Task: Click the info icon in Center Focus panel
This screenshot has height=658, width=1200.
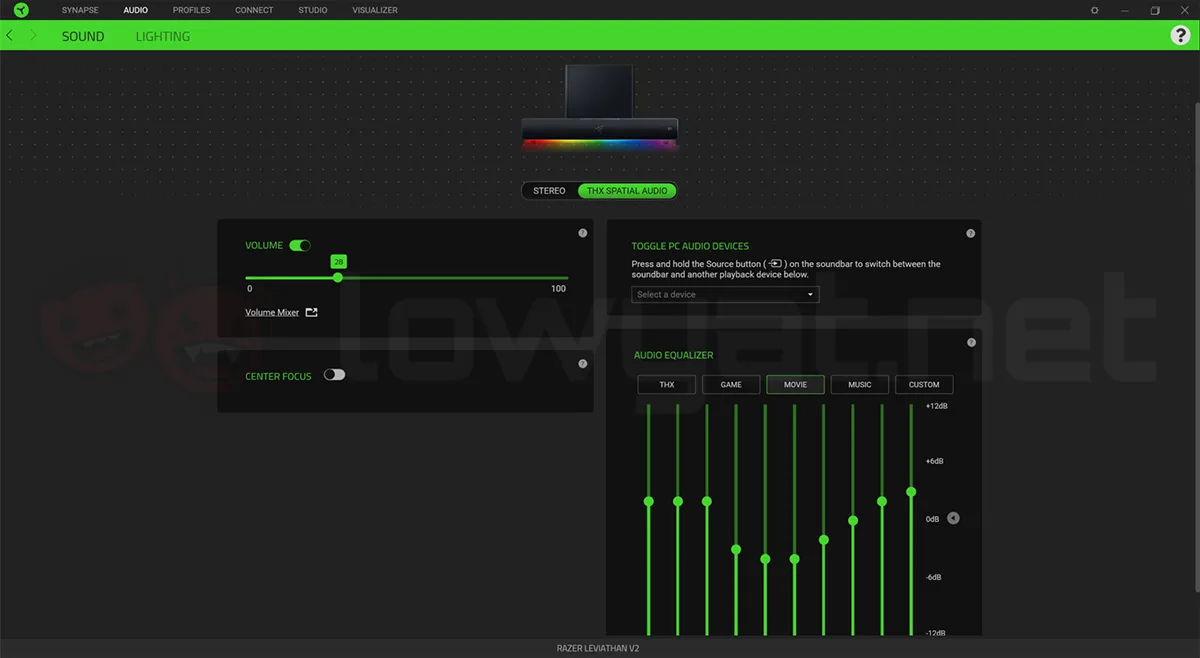Action: pyautogui.click(x=583, y=364)
